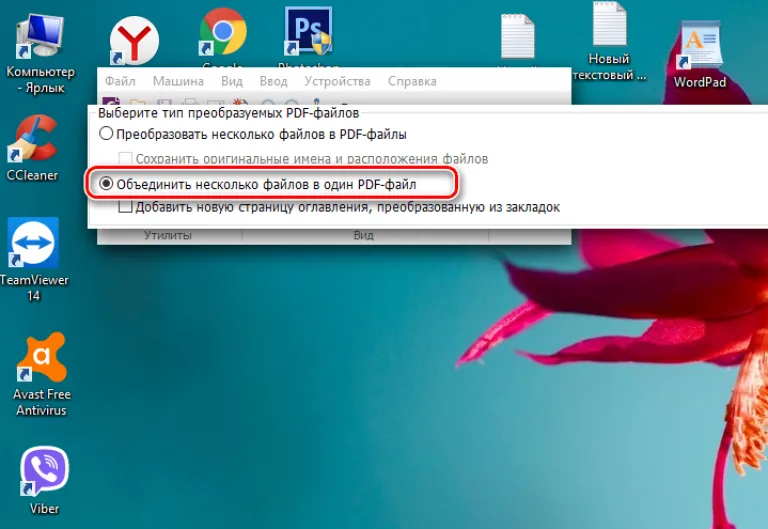Open the Ввод menu
Image resolution: width=768 pixels, height=529 pixels.
point(273,81)
